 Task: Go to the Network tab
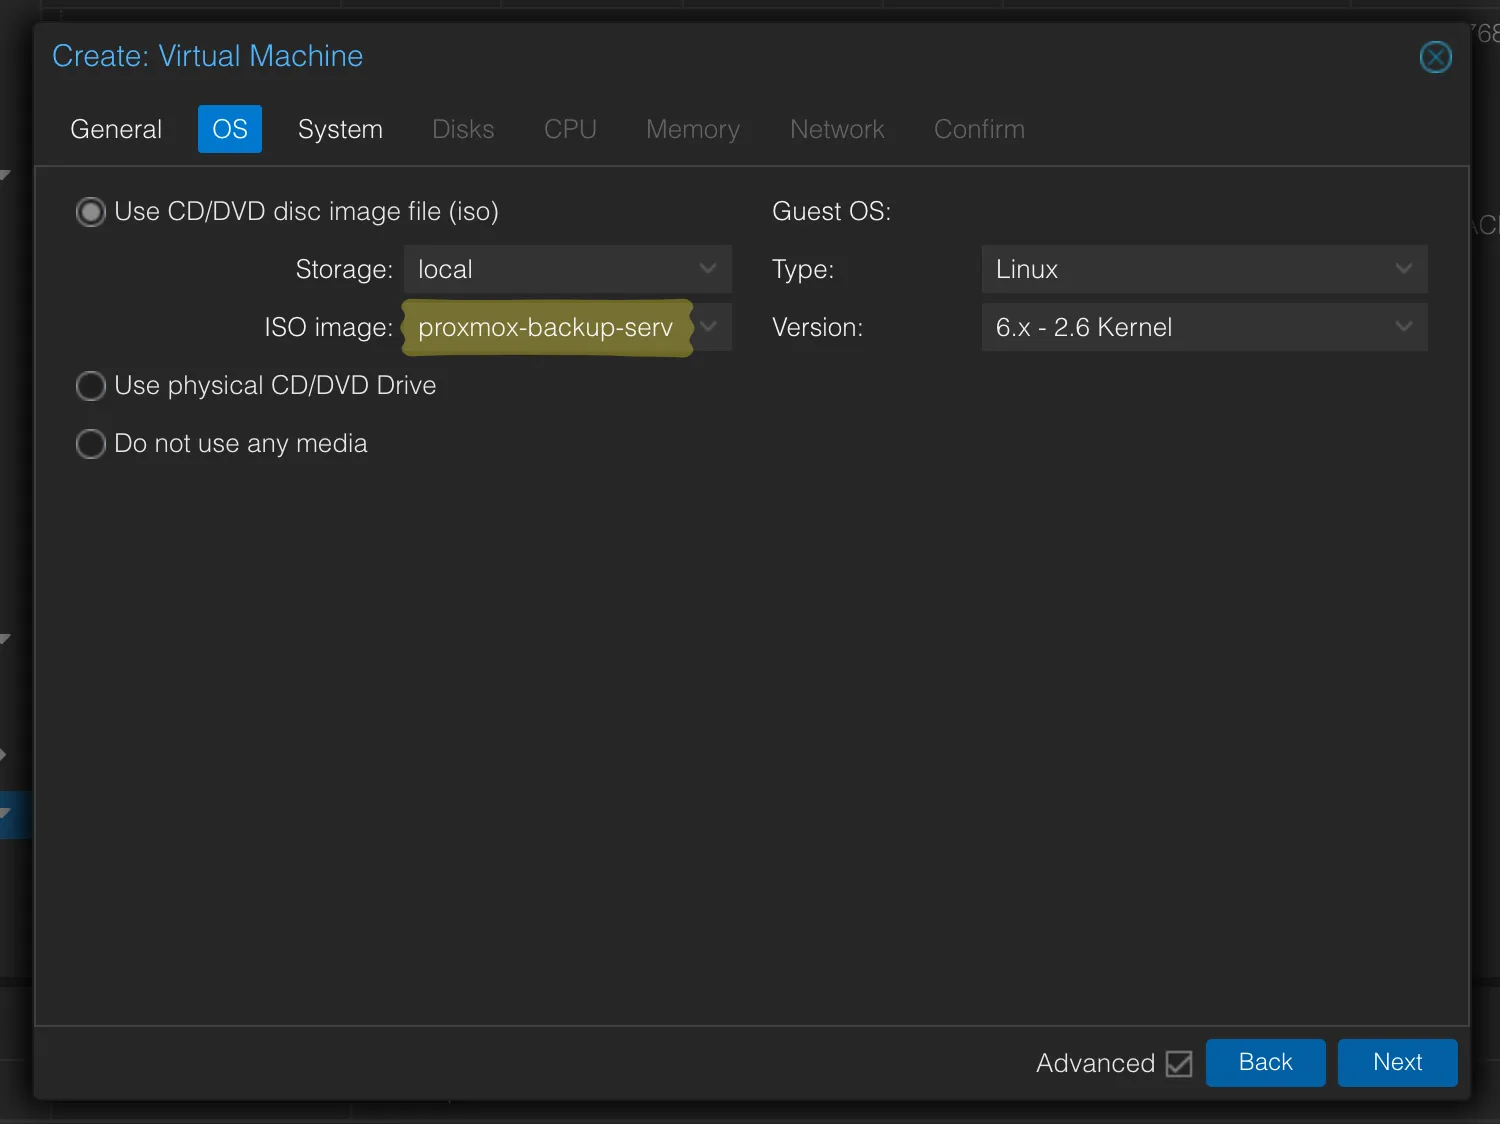coord(837,129)
